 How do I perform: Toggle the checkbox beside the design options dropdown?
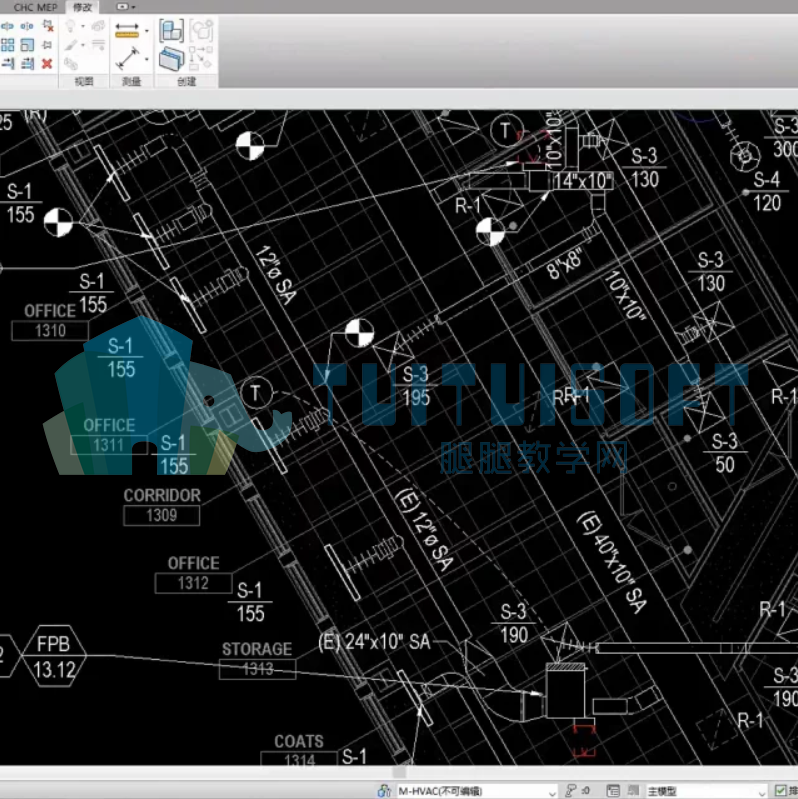point(780,791)
